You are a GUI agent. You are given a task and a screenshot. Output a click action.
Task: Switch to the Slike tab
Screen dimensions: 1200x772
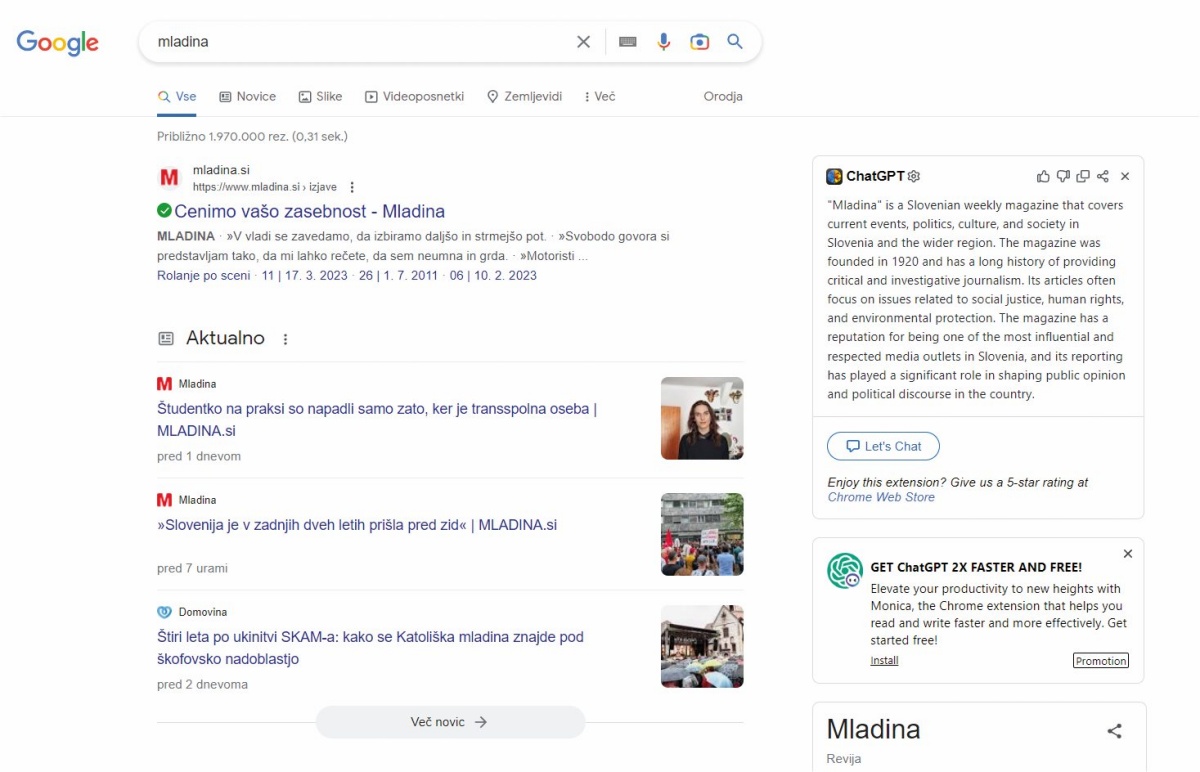coord(320,97)
